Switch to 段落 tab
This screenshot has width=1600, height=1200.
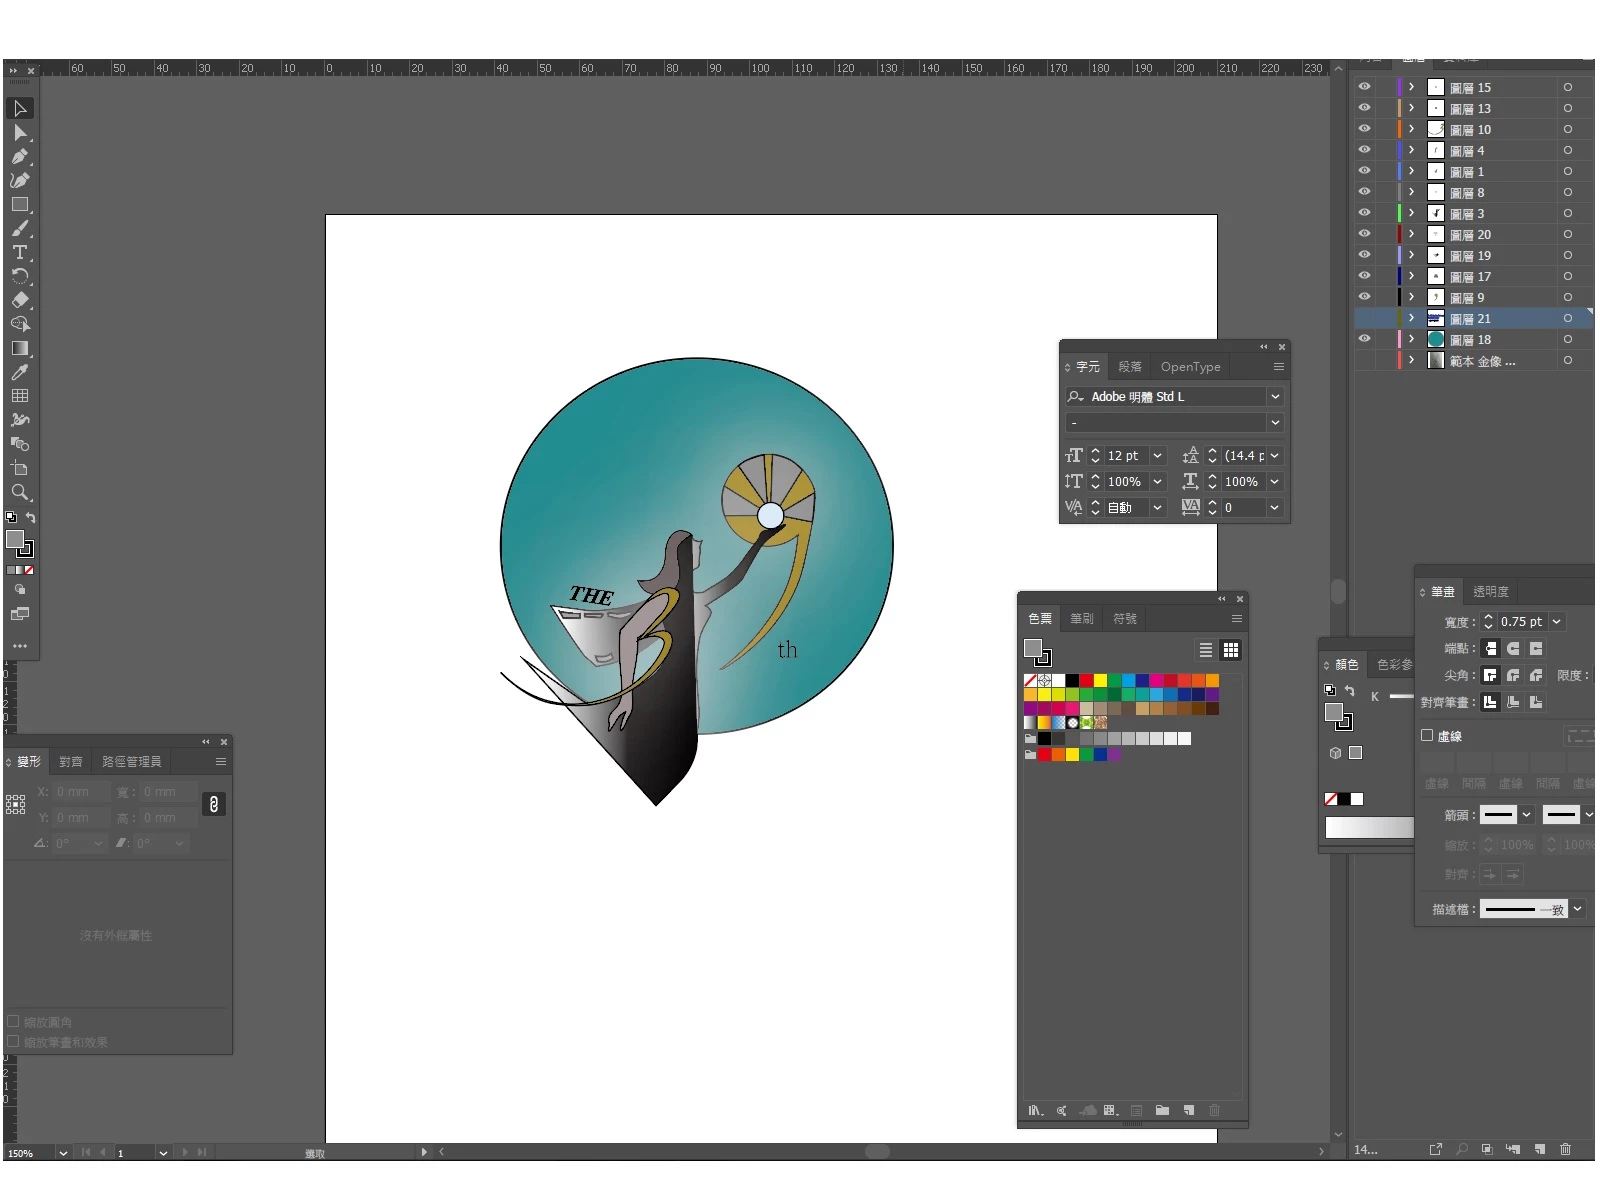(1130, 367)
